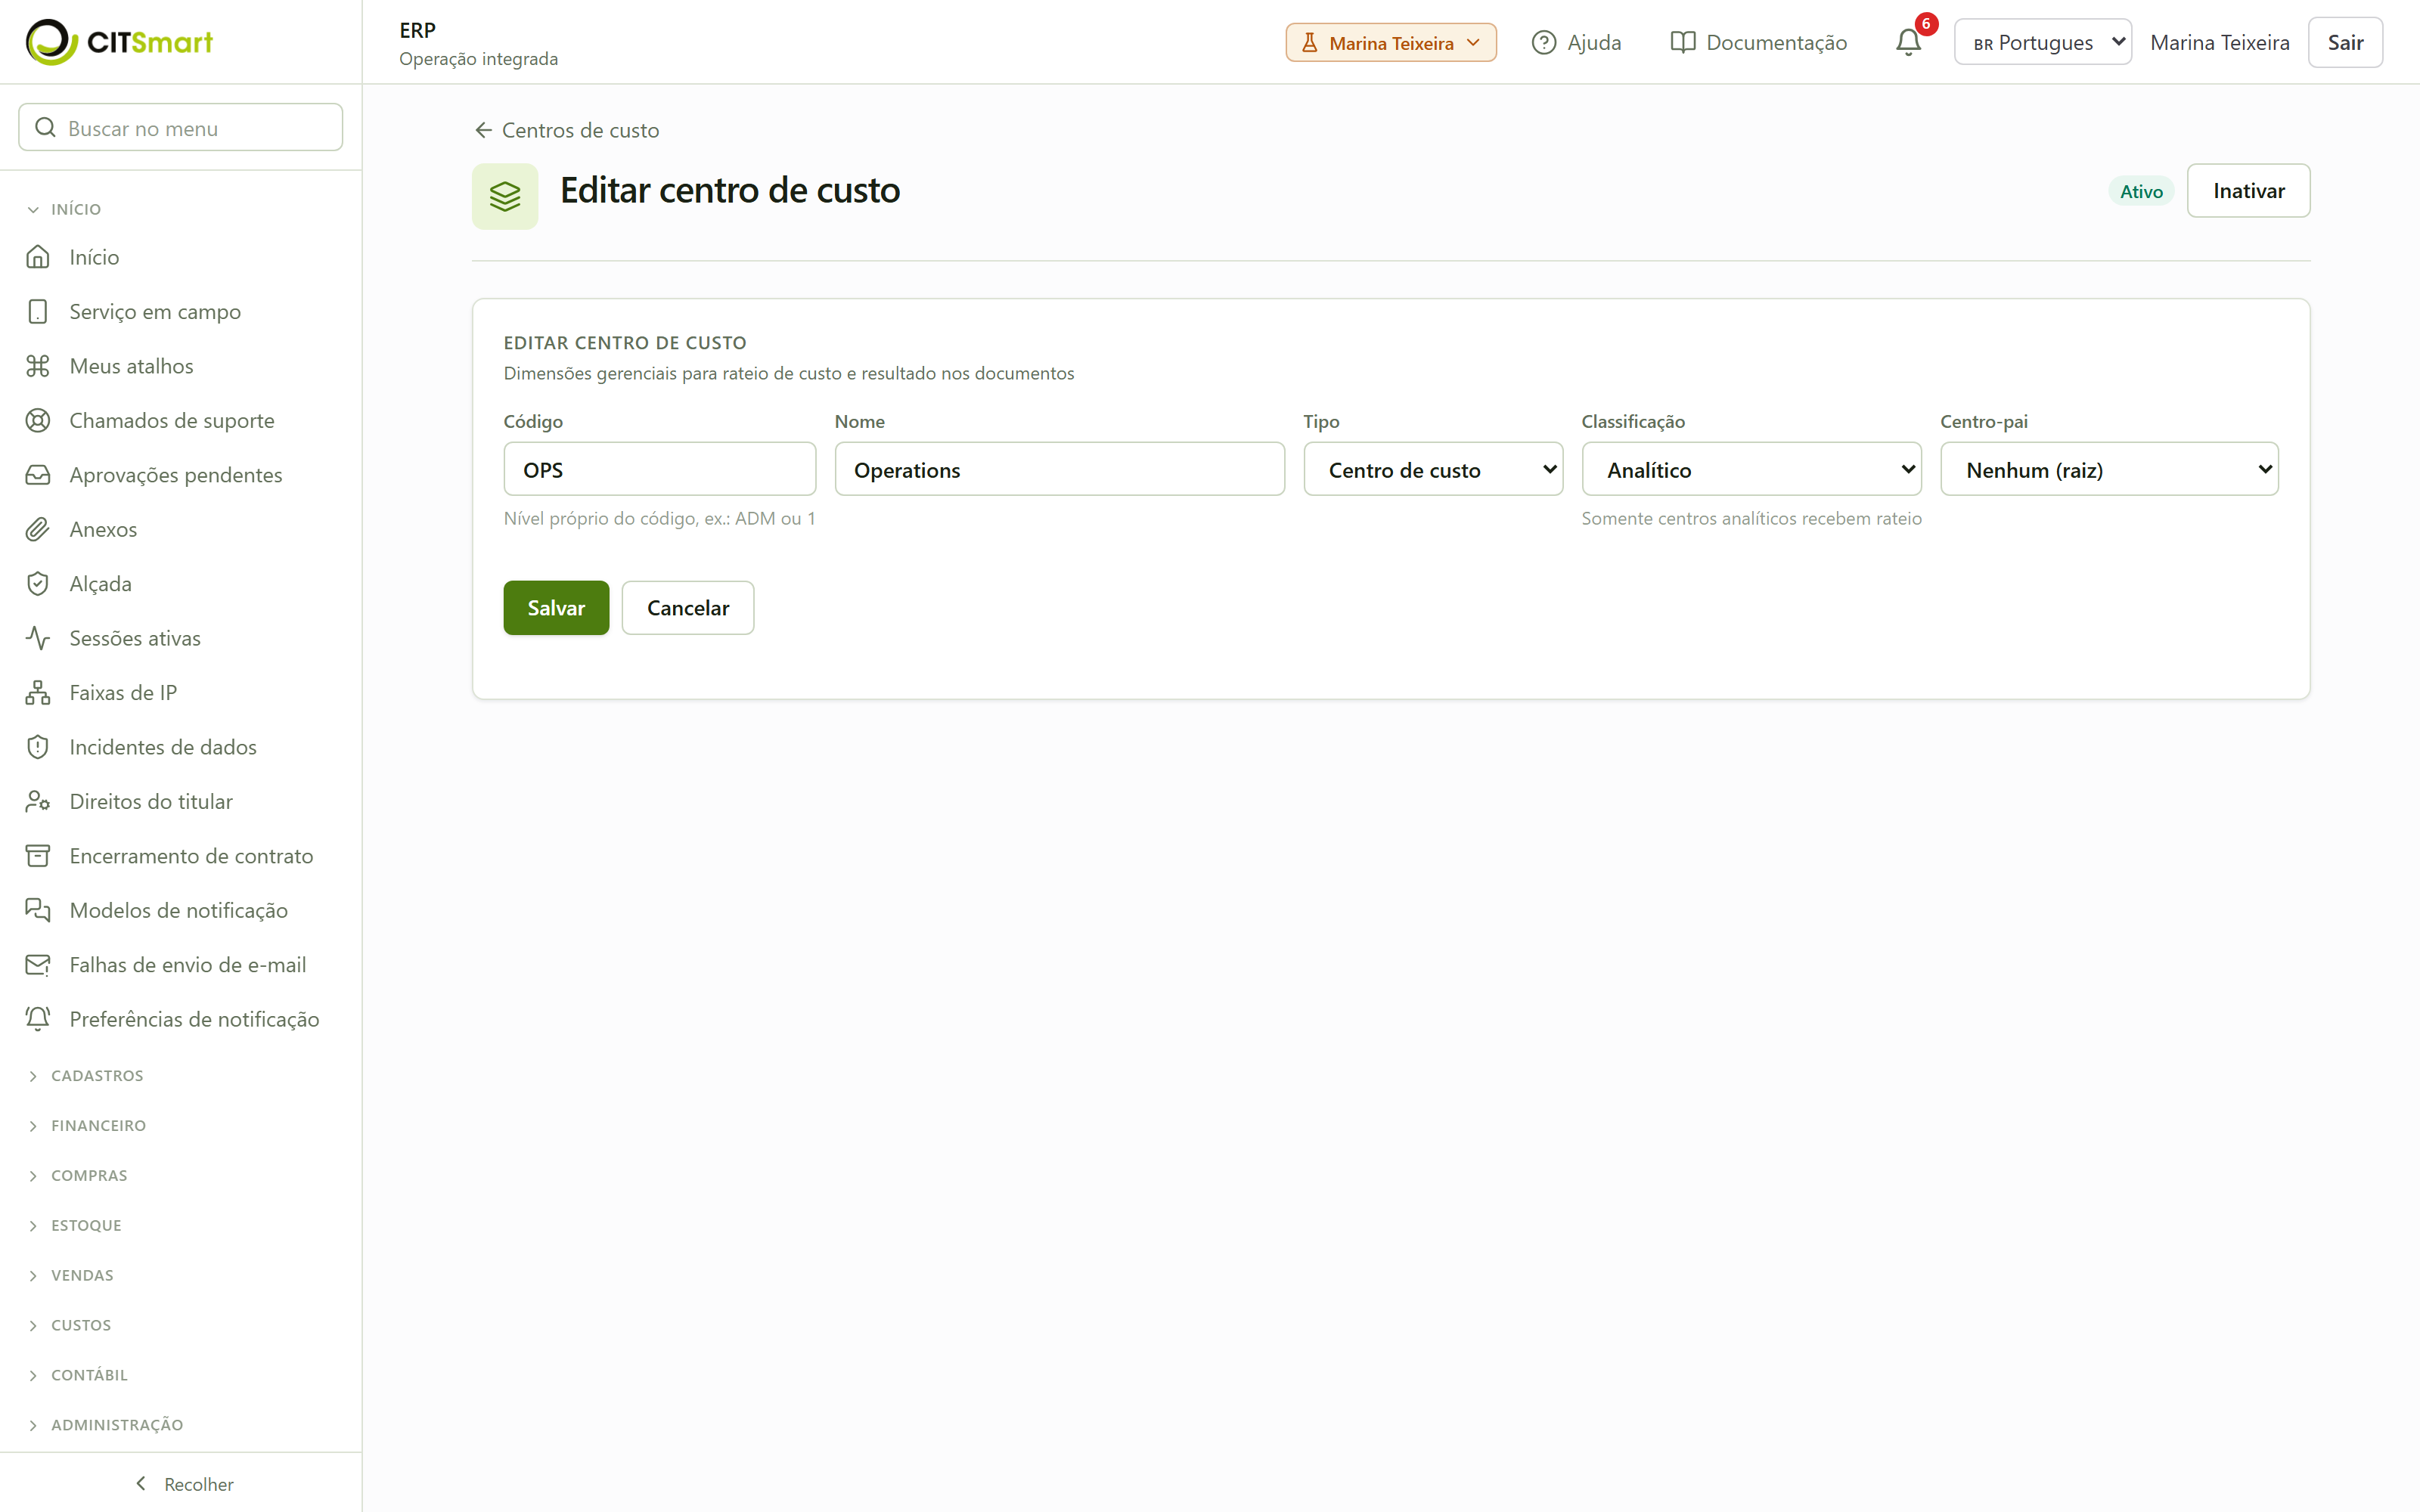The width and height of the screenshot is (2420, 1512).
Task: Collapse sidebar with Recolher
Action: pos(184,1484)
